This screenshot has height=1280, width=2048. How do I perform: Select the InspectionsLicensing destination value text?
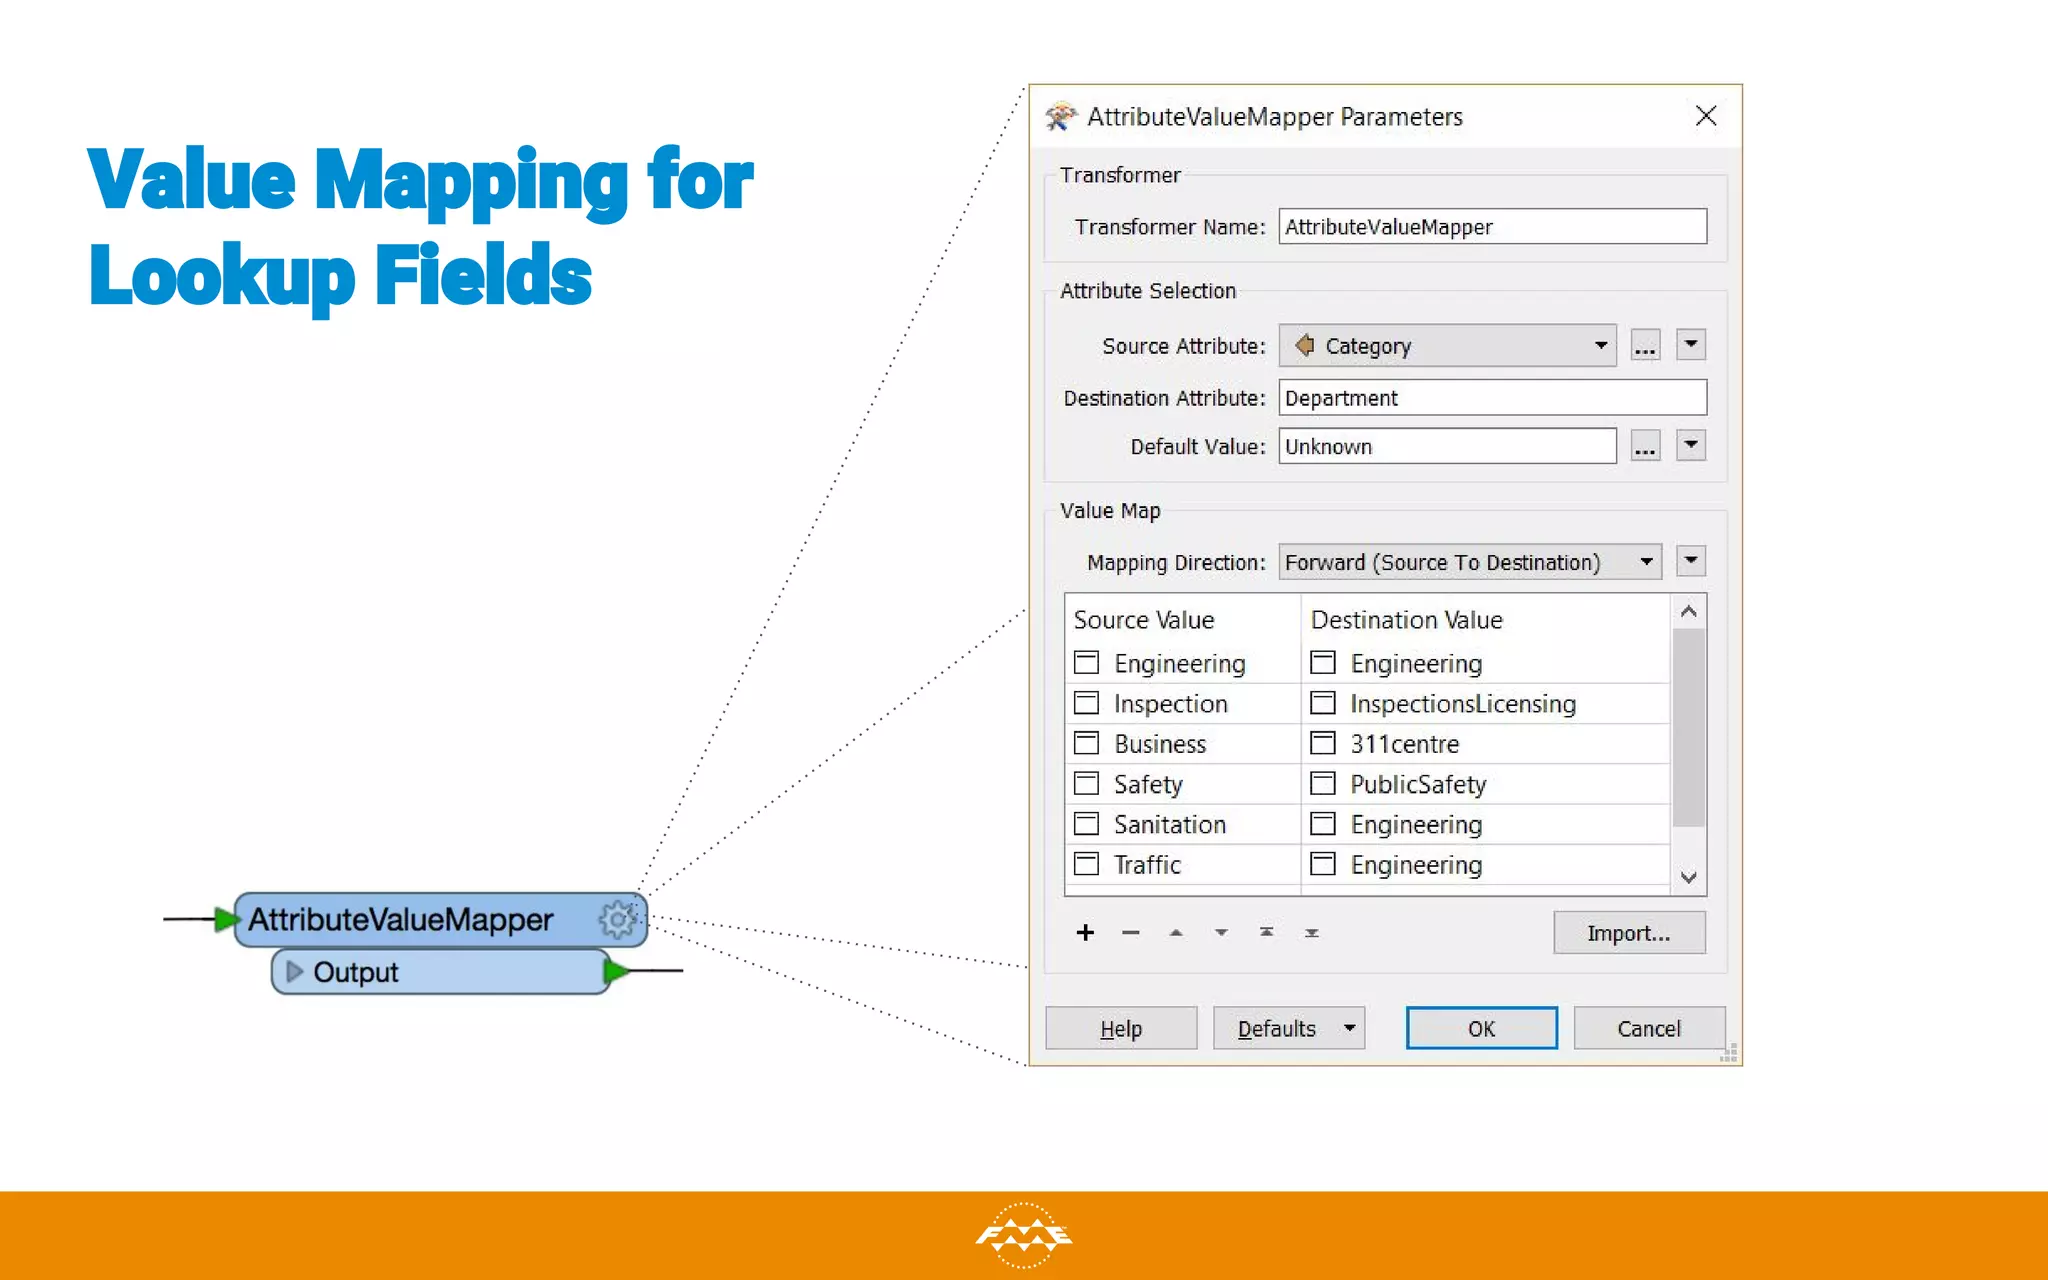(x=1463, y=704)
